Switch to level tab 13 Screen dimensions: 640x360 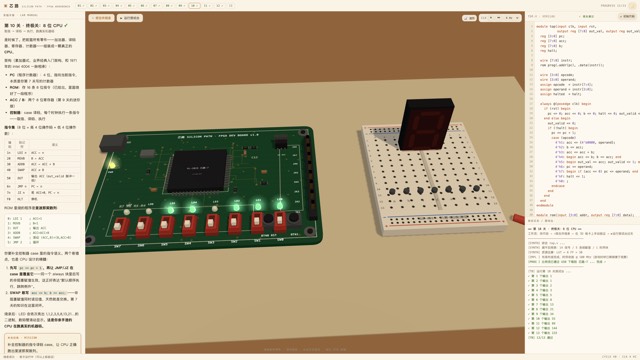(231, 6)
